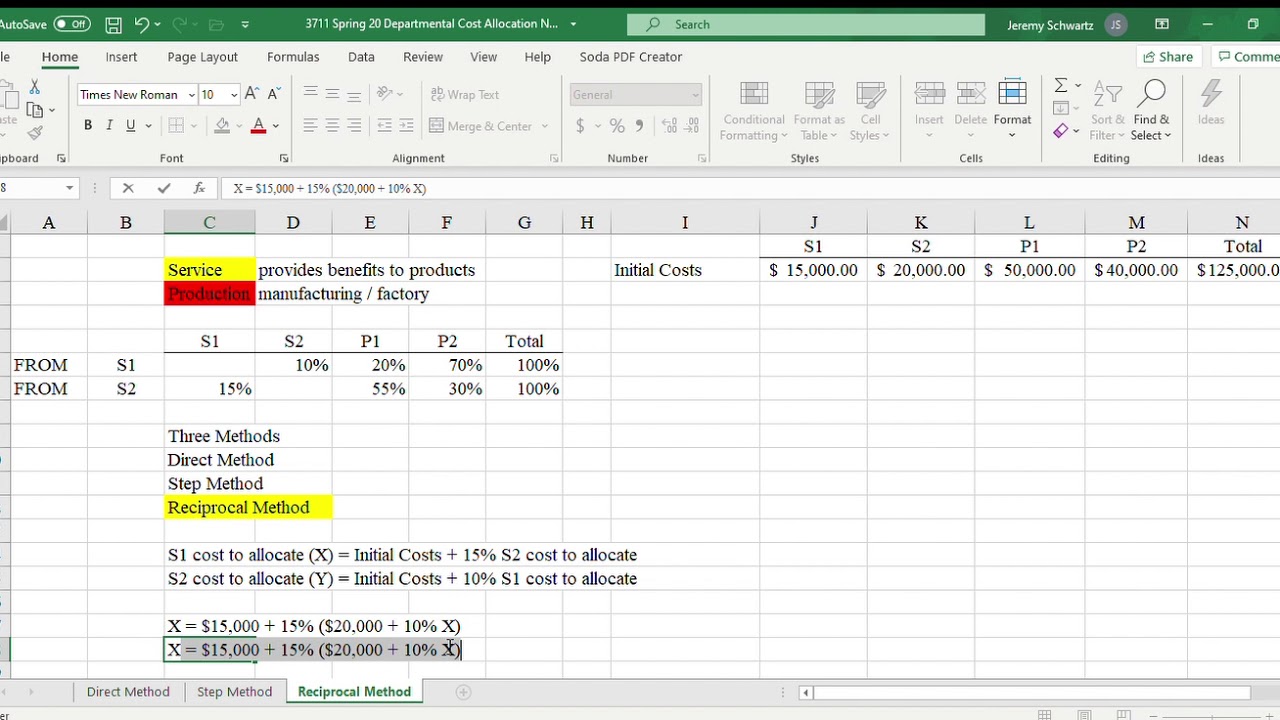Cancel the formula bar entry
This screenshot has width=1280, height=720.
tap(128, 188)
